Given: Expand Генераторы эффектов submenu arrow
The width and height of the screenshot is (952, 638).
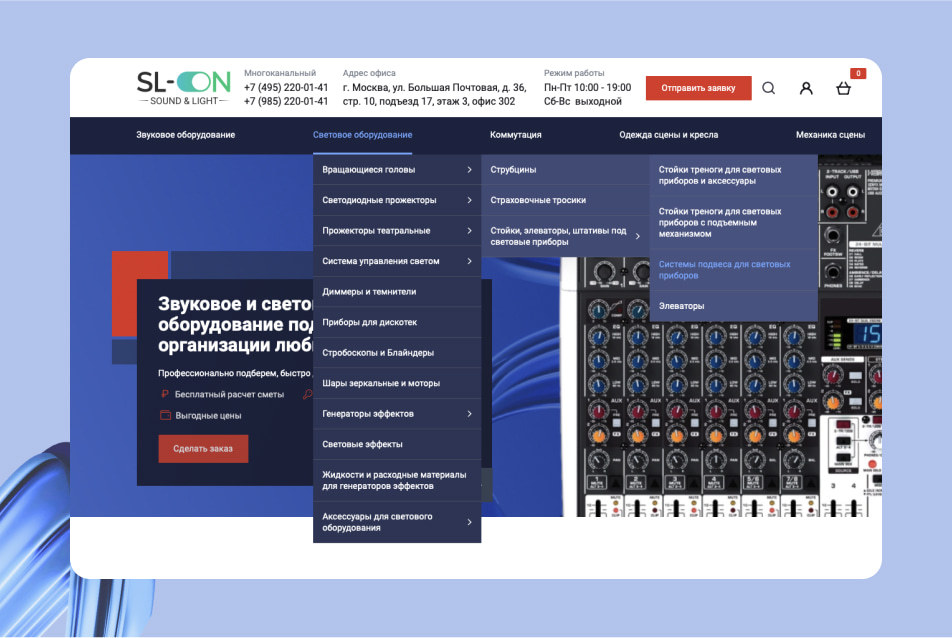Looking at the screenshot, I should point(469,414).
